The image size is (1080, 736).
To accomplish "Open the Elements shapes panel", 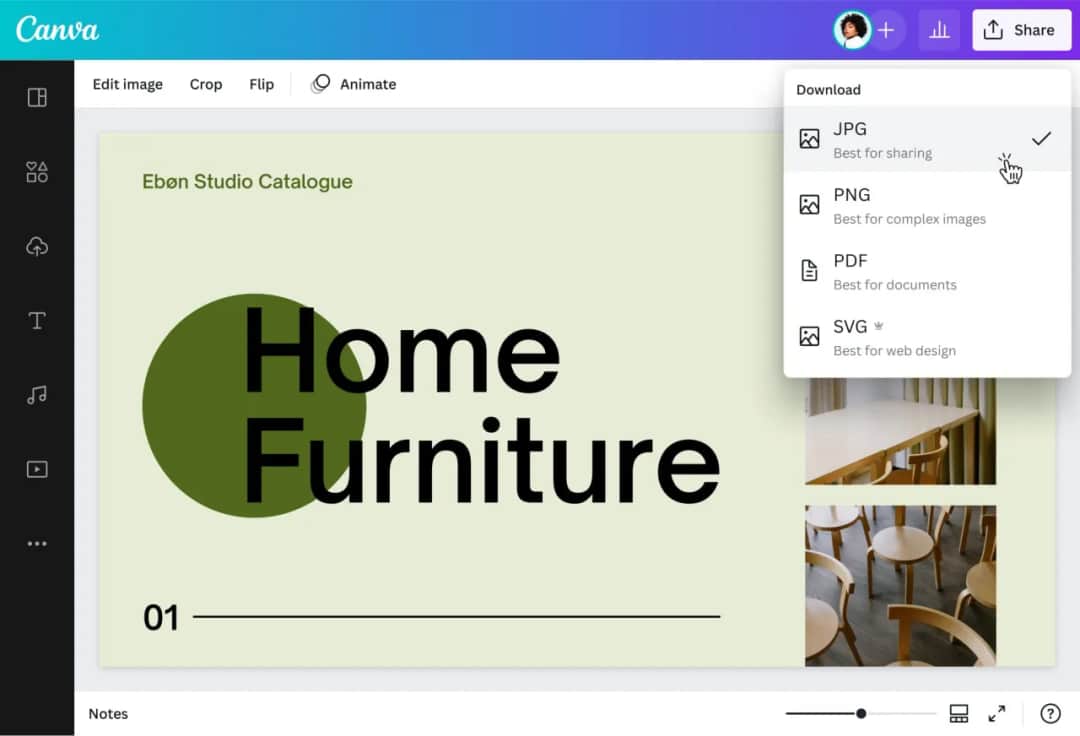I will [x=37, y=172].
